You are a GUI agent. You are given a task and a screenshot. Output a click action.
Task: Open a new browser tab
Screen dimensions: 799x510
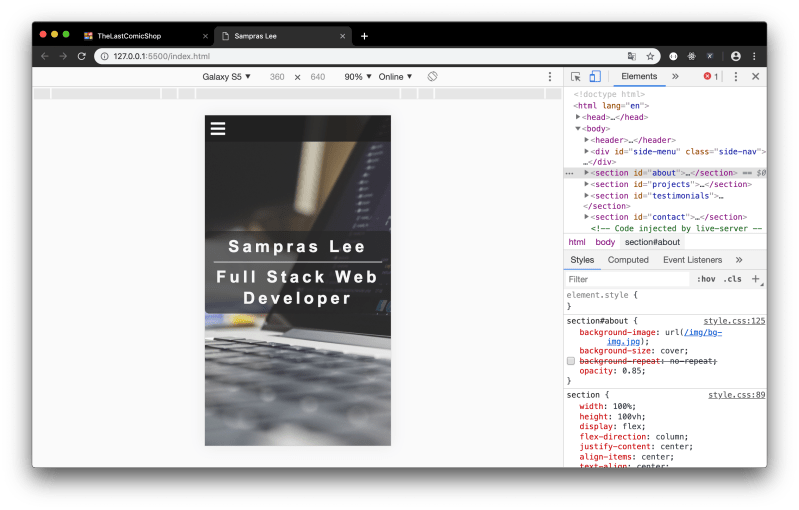364,36
